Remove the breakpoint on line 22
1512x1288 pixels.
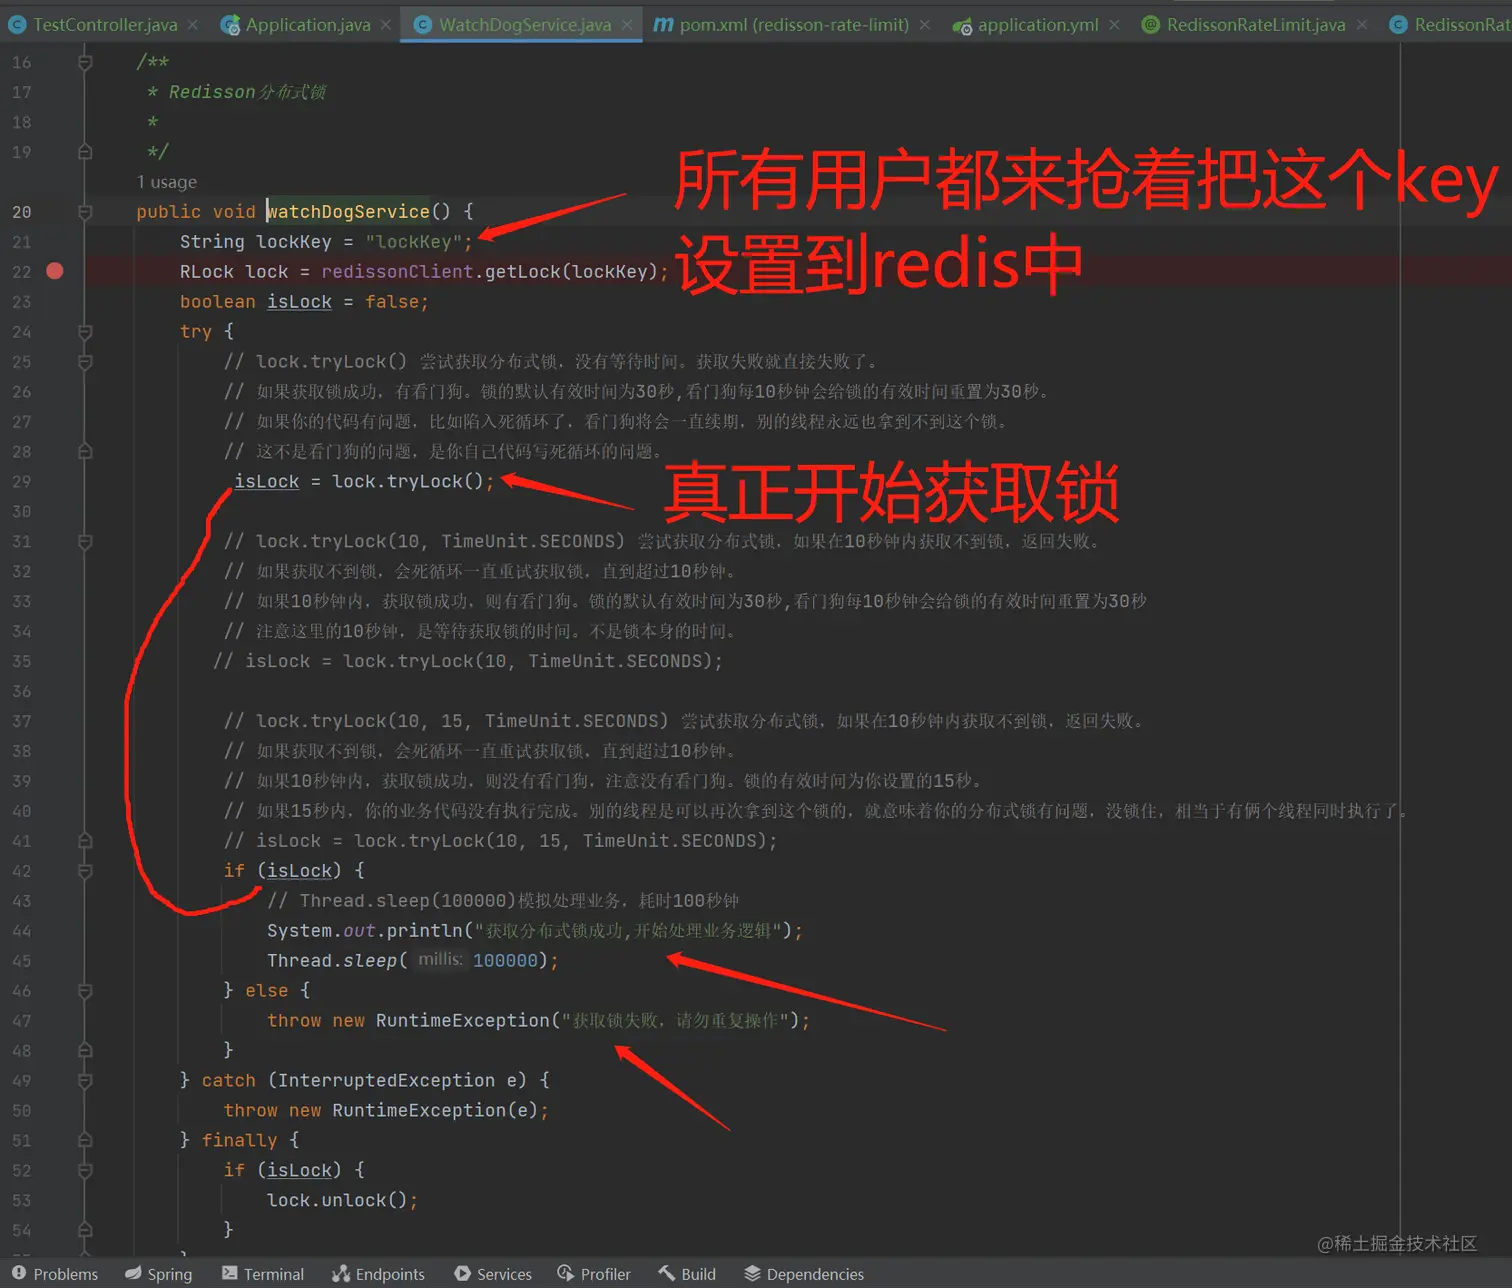[55, 271]
